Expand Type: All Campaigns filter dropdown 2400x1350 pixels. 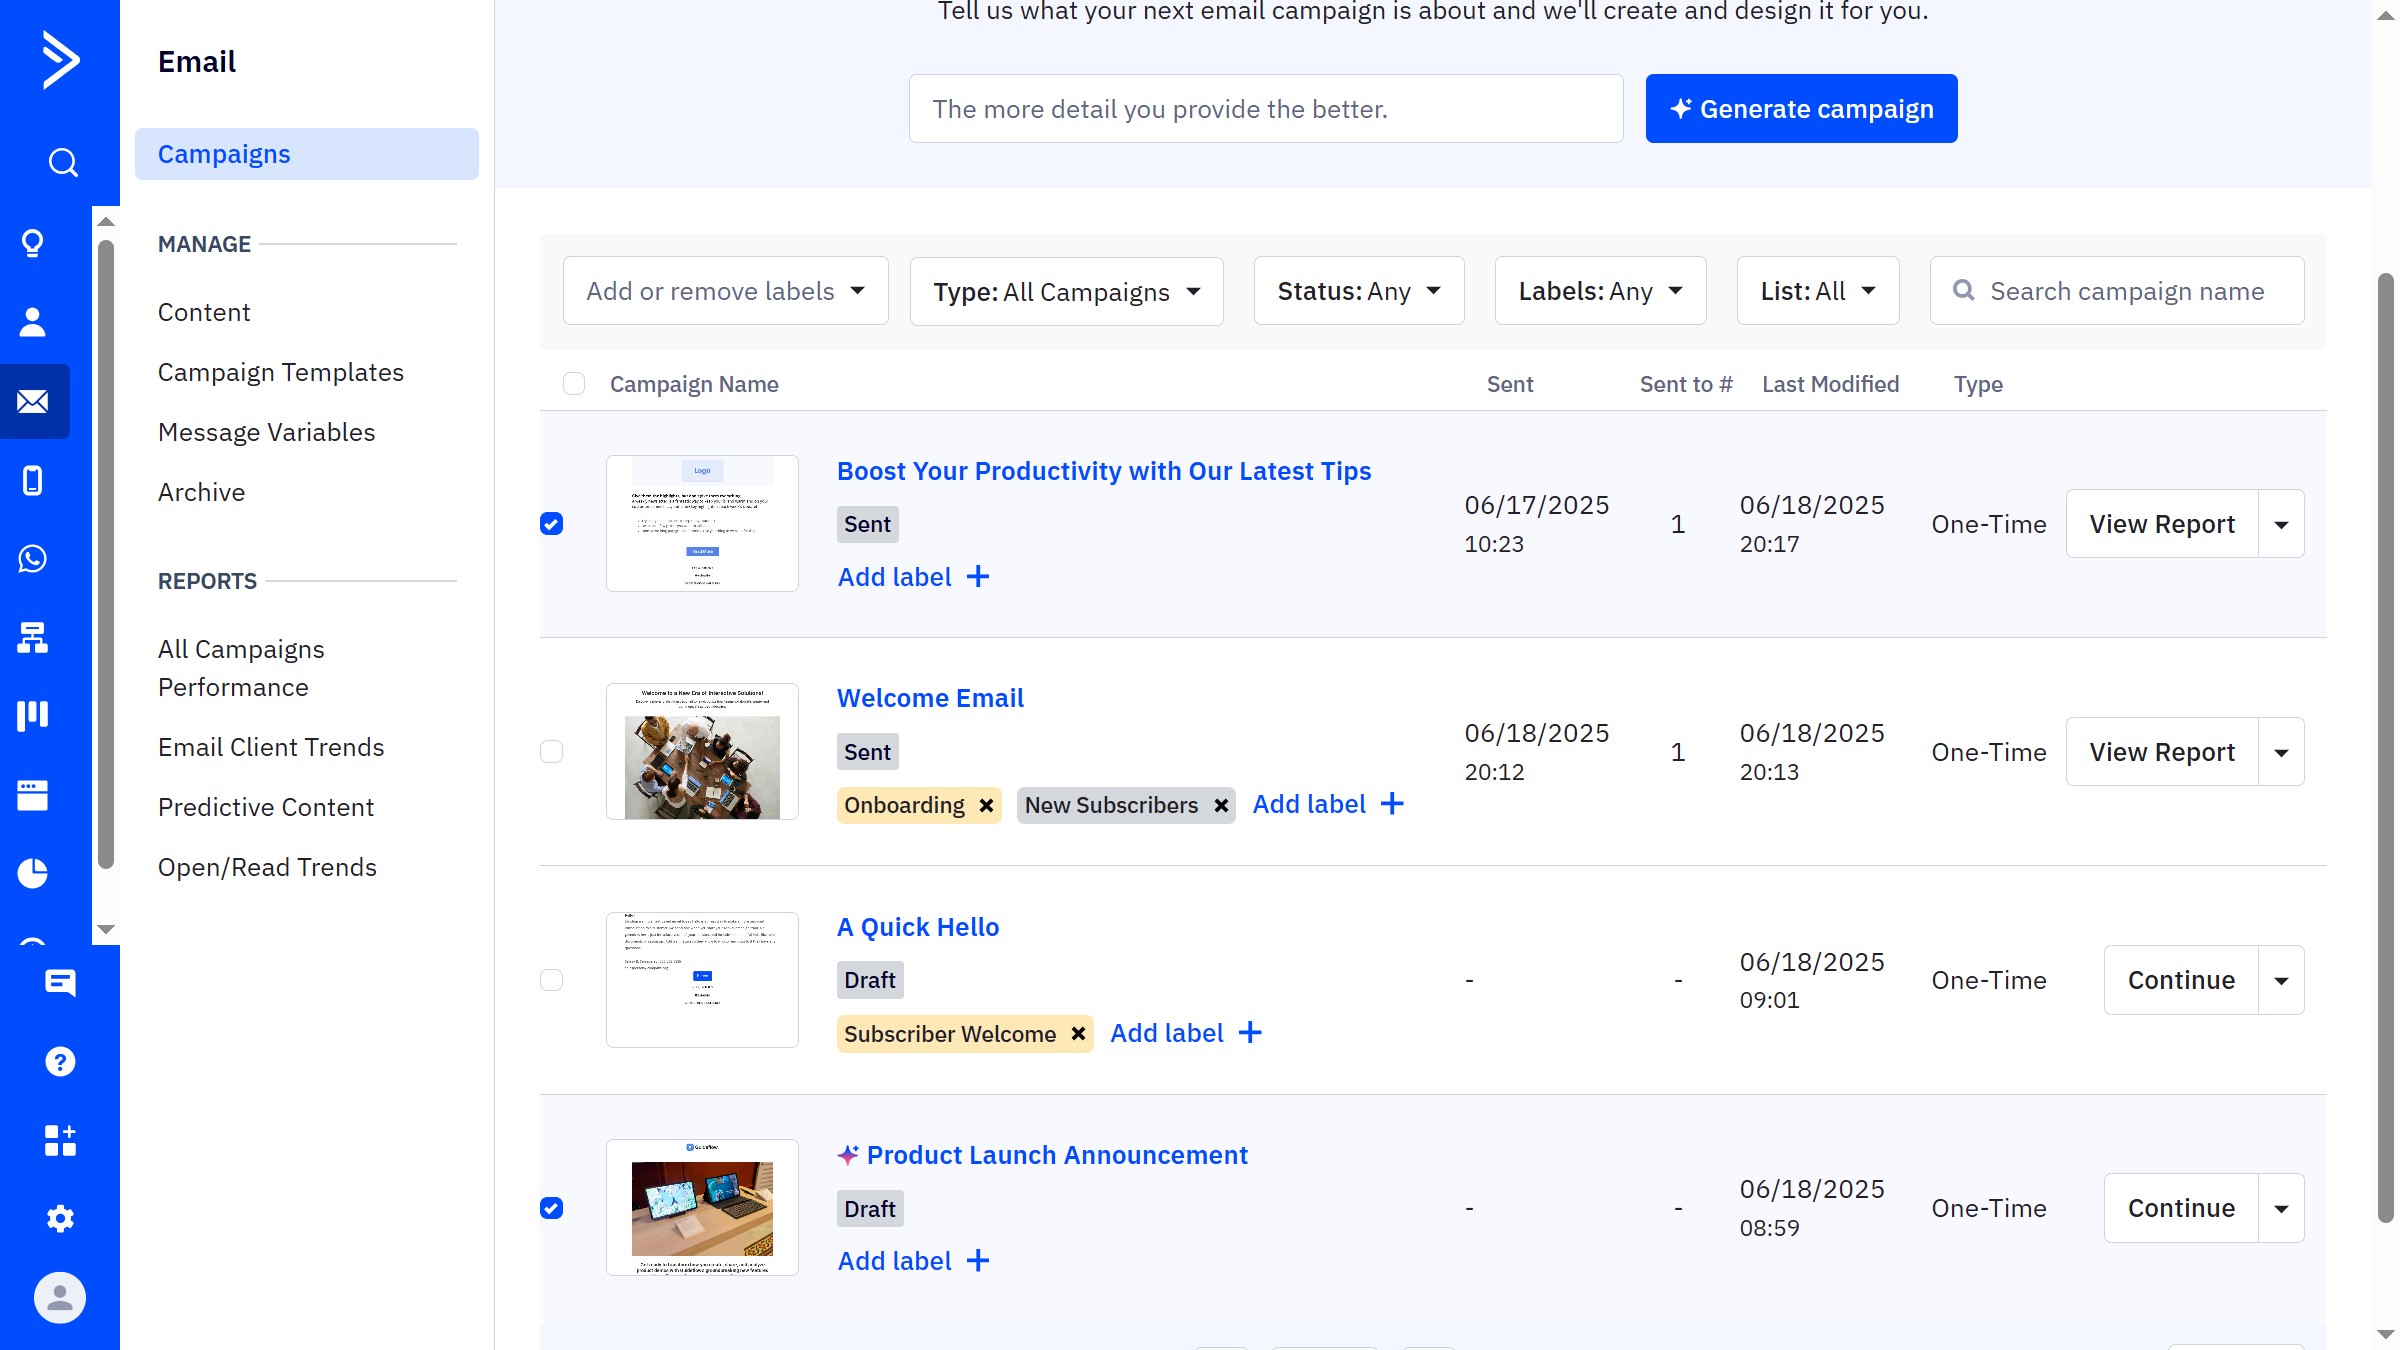pyautogui.click(x=1066, y=292)
